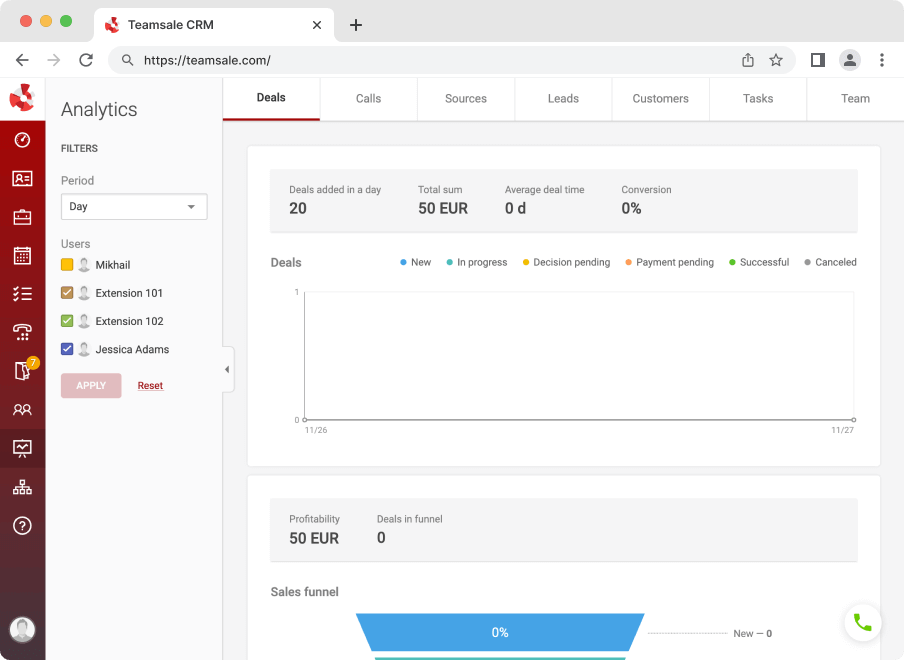Image resolution: width=904 pixels, height=660 pixels.
Task: Select the analytics chart icon in sidebar
Action: pyautogui.click(x=22, y=448)
